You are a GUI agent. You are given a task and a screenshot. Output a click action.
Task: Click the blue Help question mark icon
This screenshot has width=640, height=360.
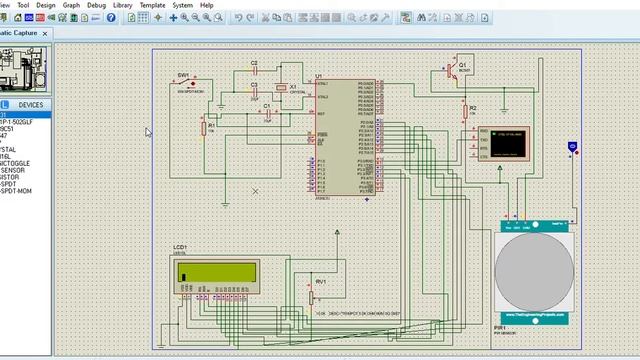111,18
